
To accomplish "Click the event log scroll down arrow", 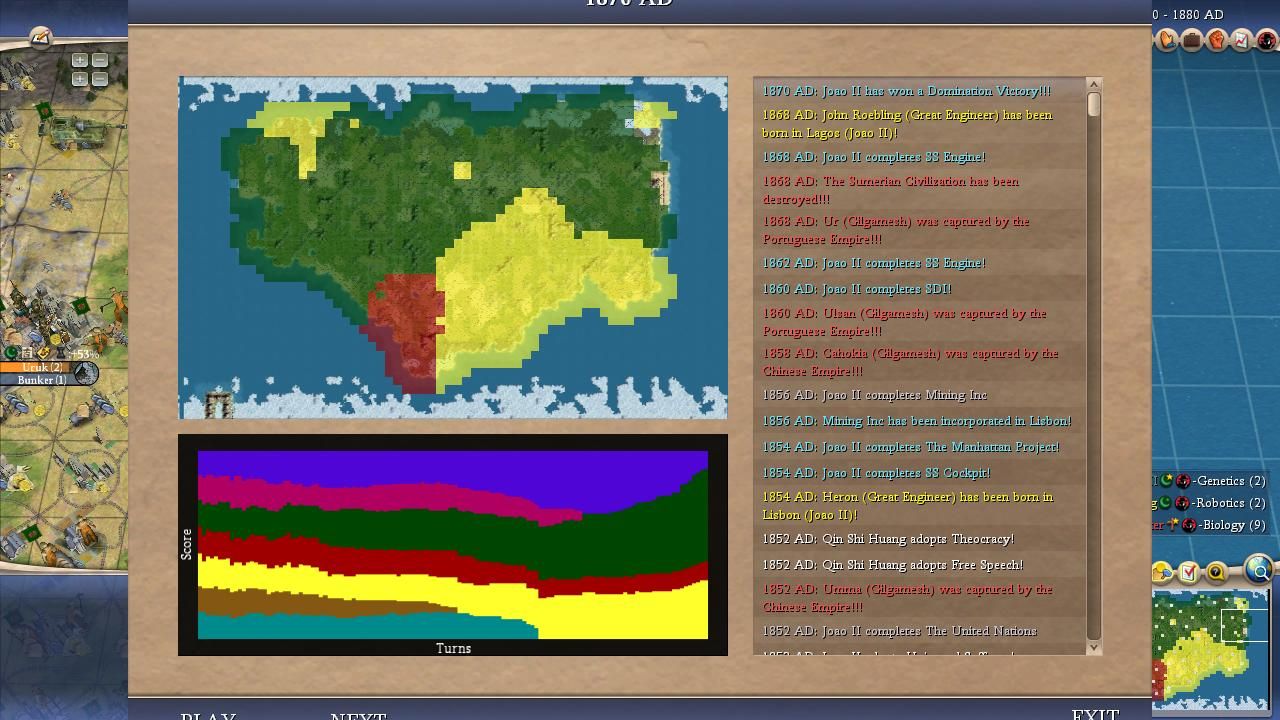I will coord(1093,647).
